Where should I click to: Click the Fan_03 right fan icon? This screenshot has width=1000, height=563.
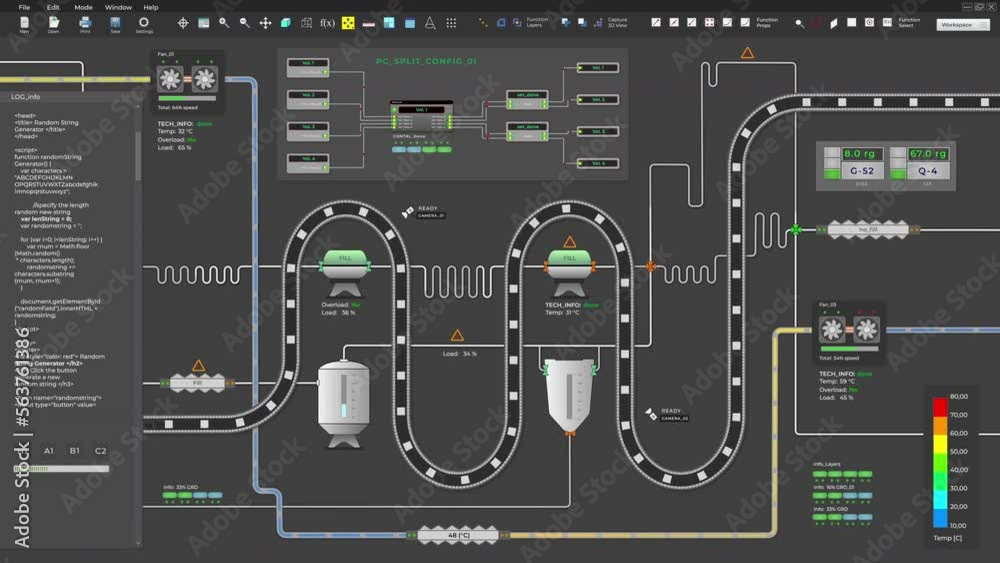(865, 330)
